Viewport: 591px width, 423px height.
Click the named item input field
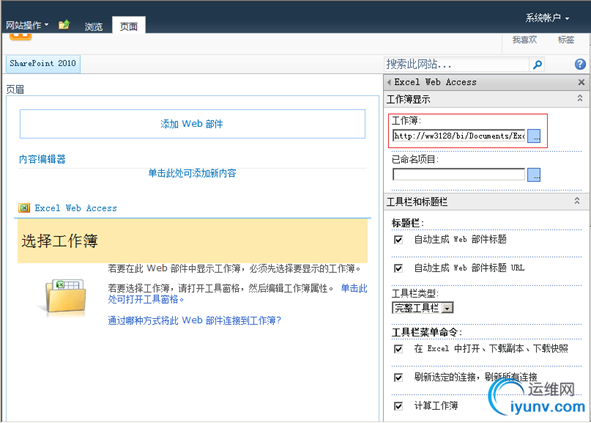pyautogui.click(x=459, y=175)
